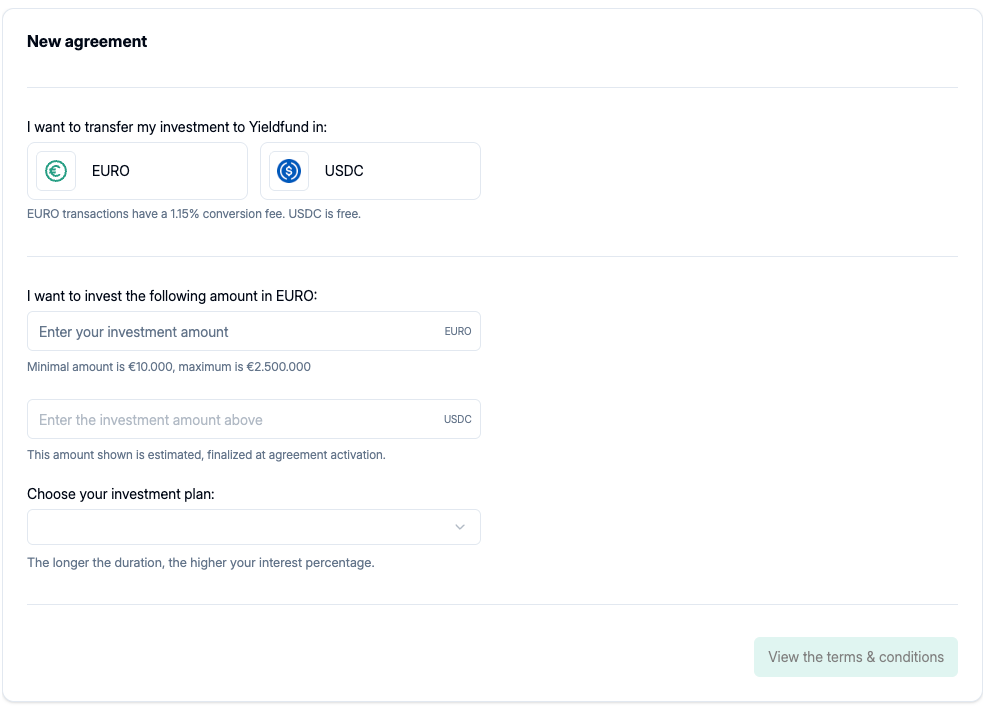This screenshot has height=712, width=991.
Task: Click the estimated USDC amount field
Action: (253, 419)
